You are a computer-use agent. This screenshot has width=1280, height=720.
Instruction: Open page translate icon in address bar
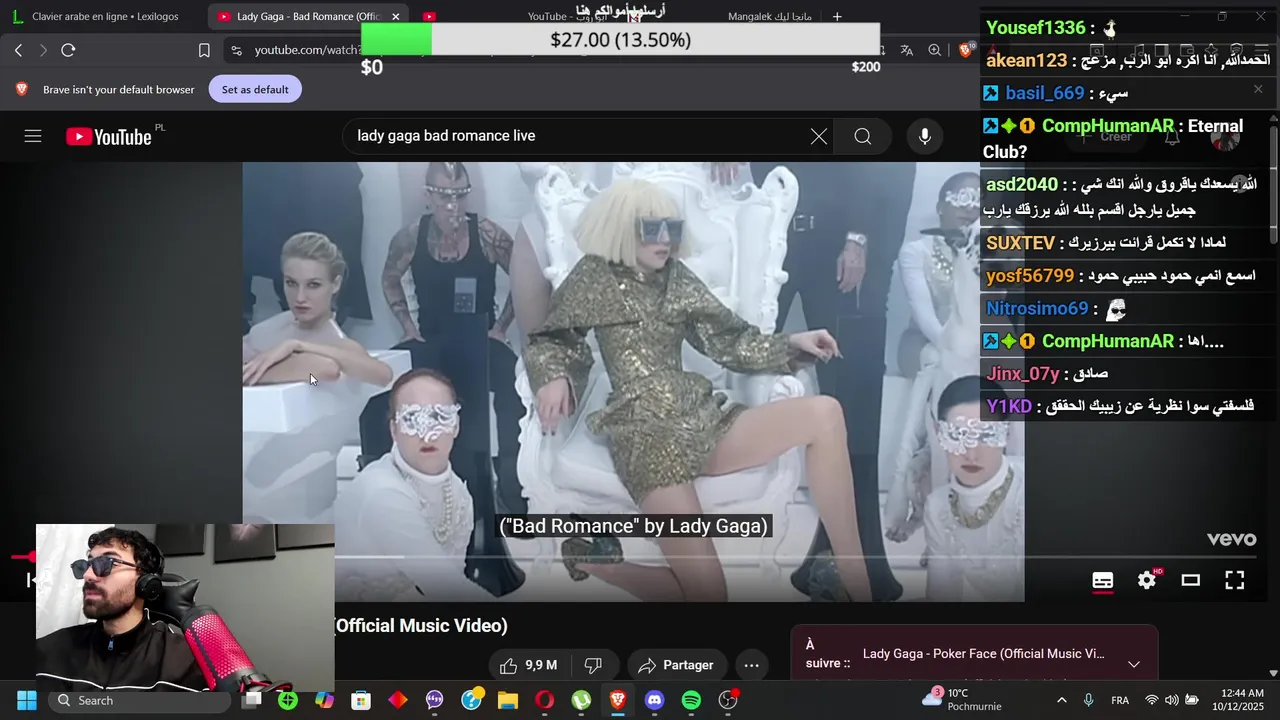906,50
